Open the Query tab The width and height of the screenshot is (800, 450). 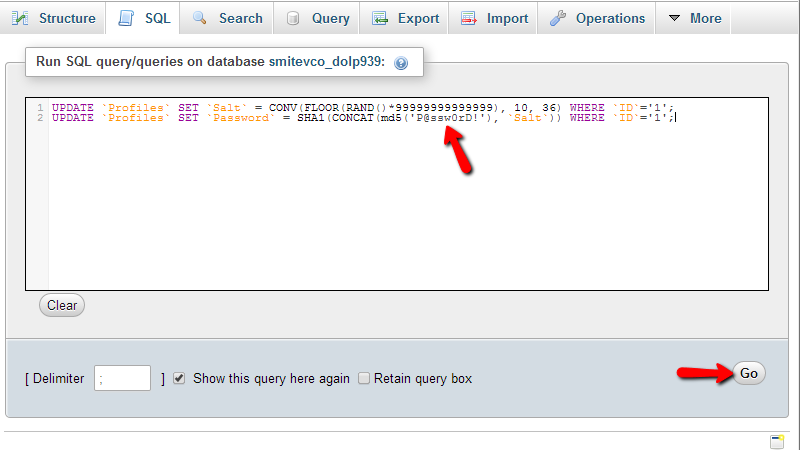click(316, 18)
